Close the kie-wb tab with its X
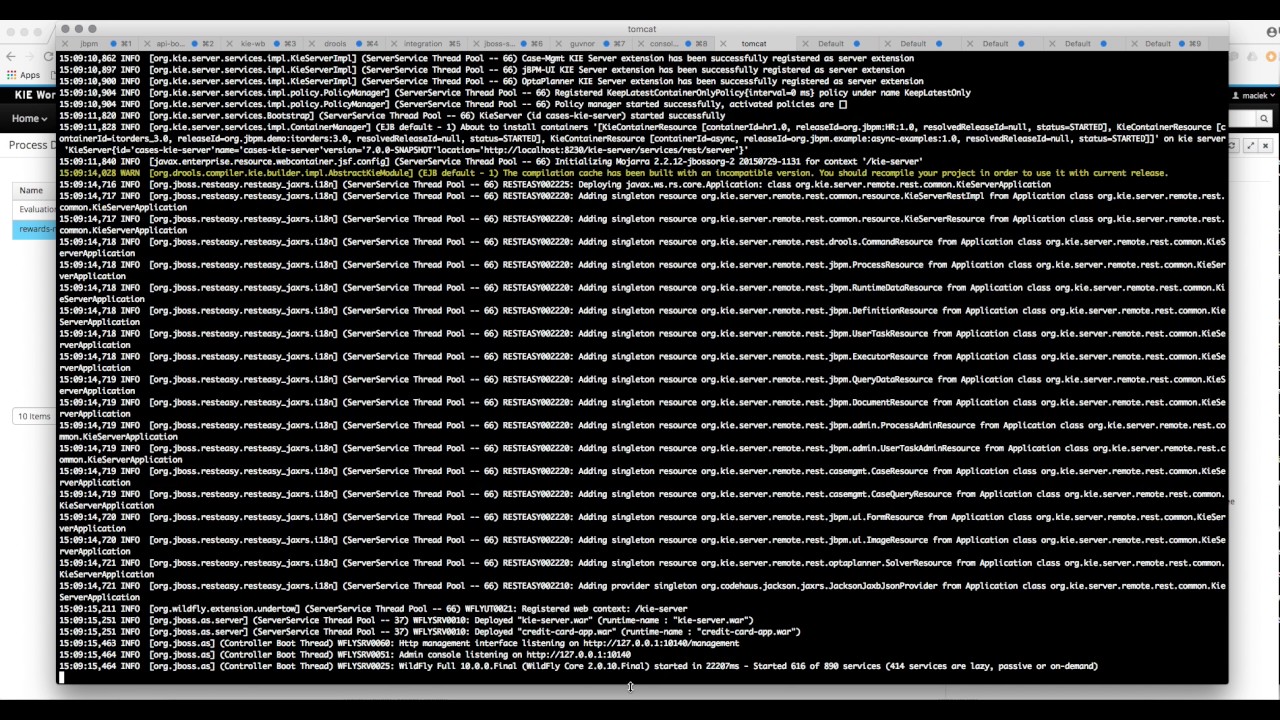The height and width of the screenshot is (720, 1280). [x=229, y=44]
